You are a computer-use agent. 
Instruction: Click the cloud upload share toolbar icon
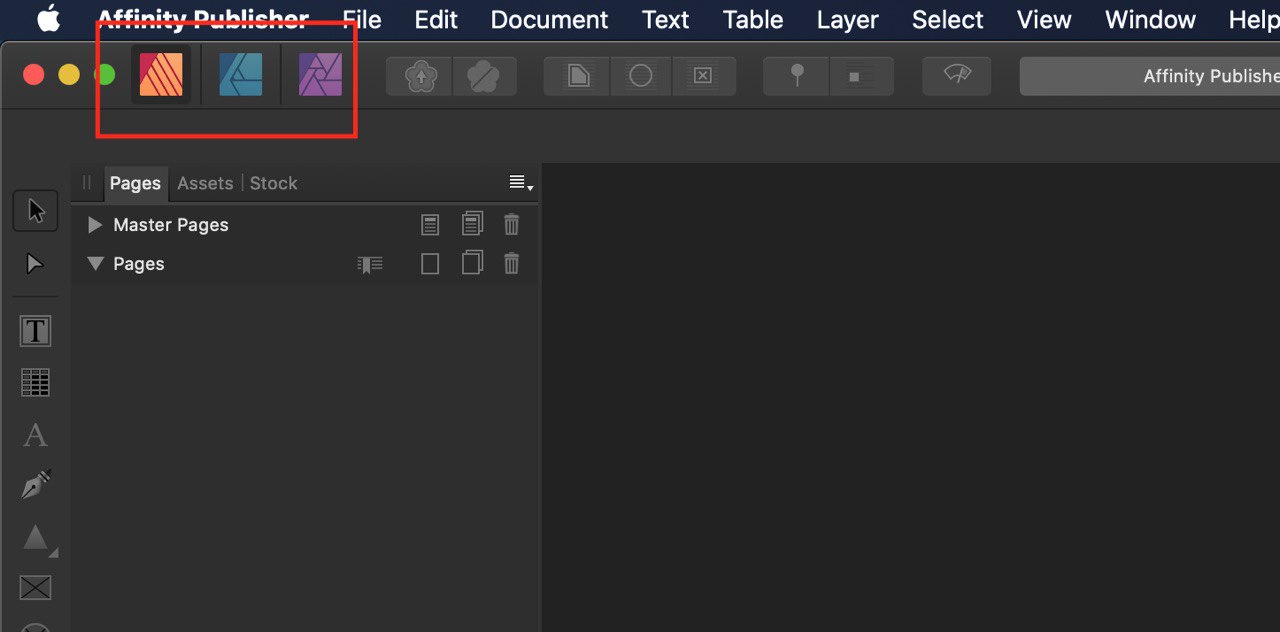(x=420, y=76)
